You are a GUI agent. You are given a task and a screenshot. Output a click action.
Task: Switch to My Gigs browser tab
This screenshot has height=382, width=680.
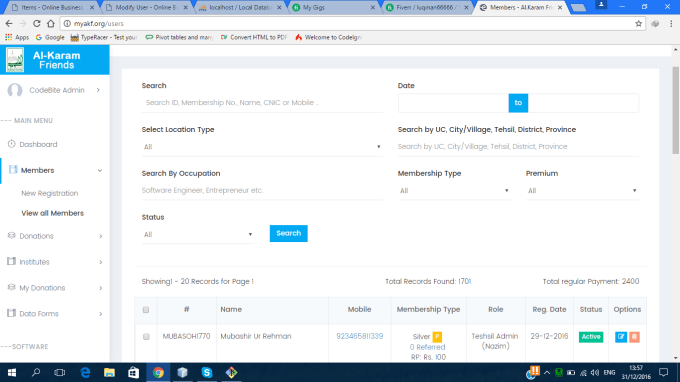334,7
